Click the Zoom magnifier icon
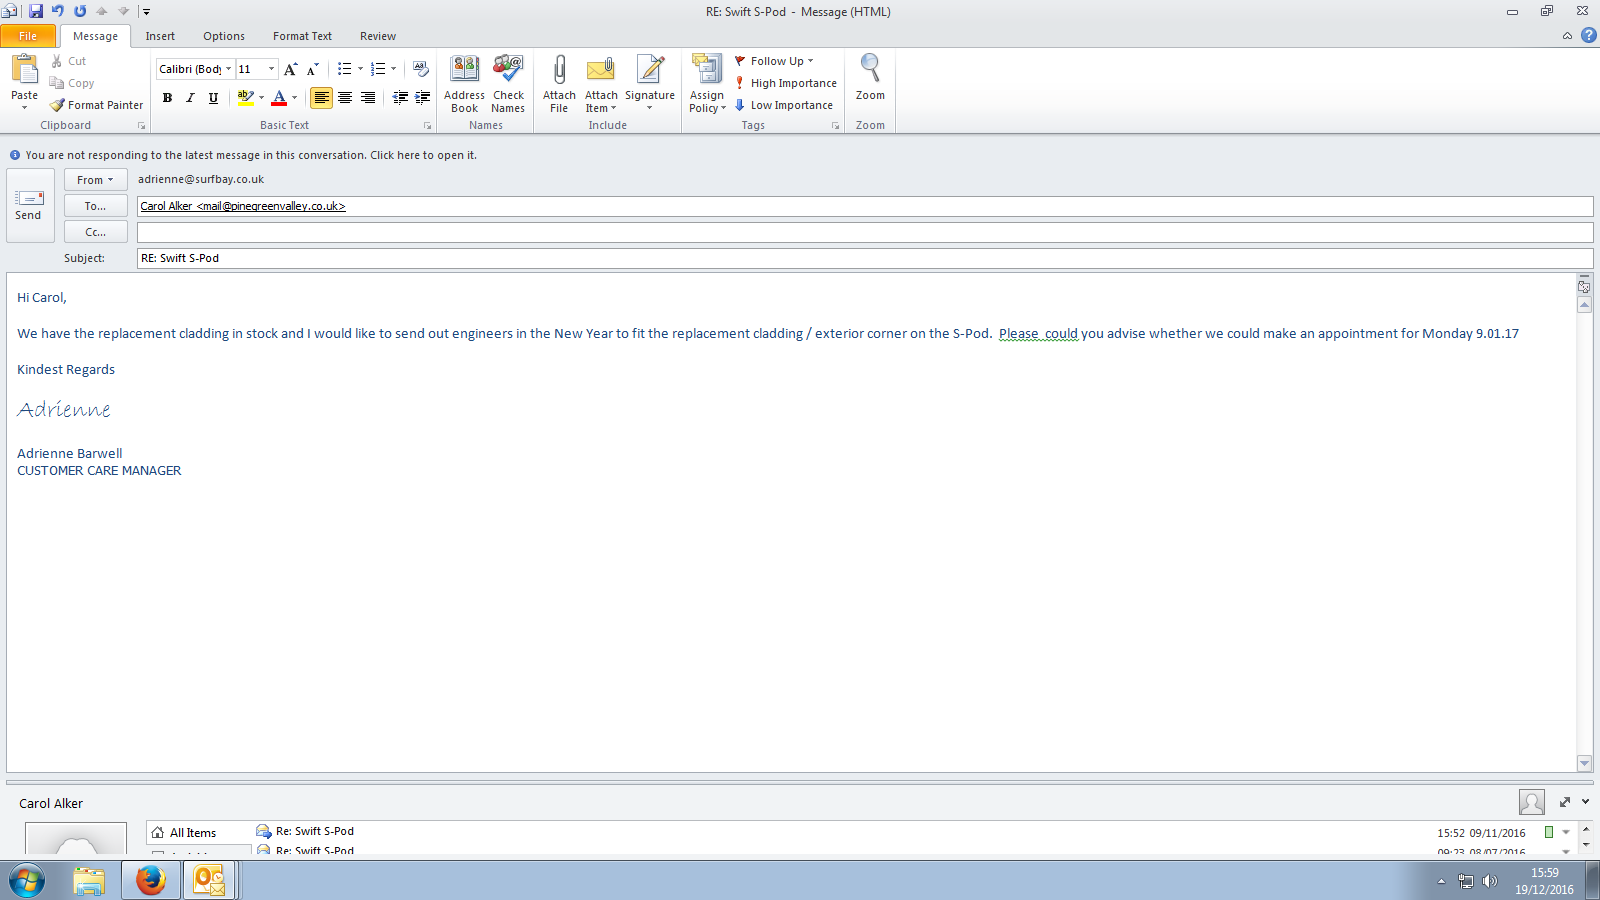 [x=870, y=69]
